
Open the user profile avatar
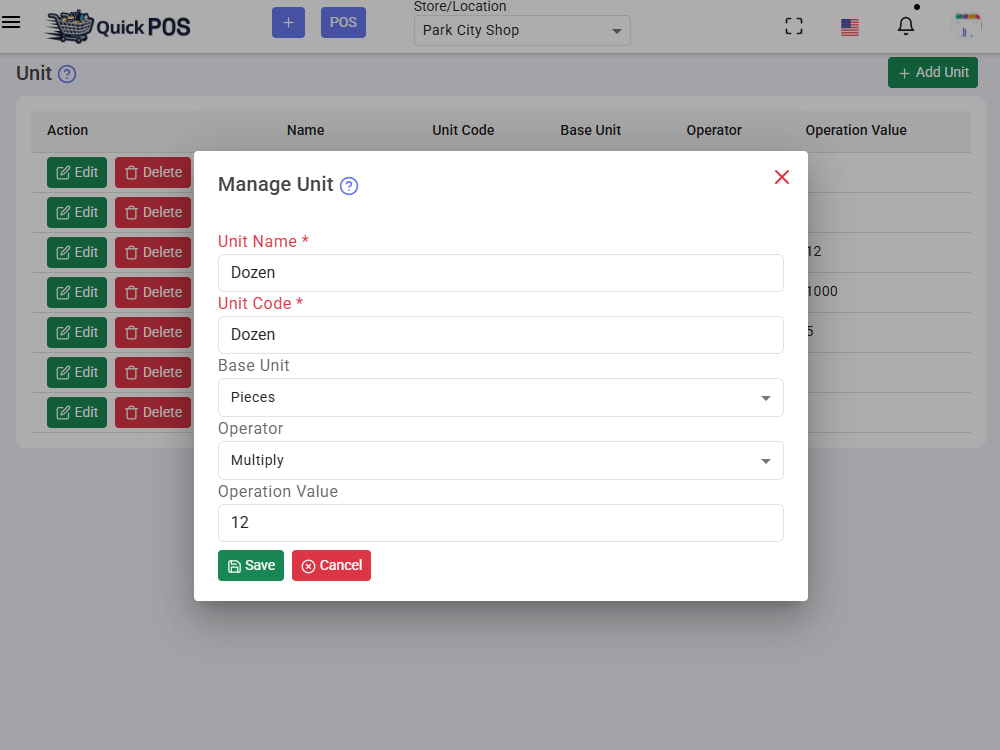click(966, 26)
